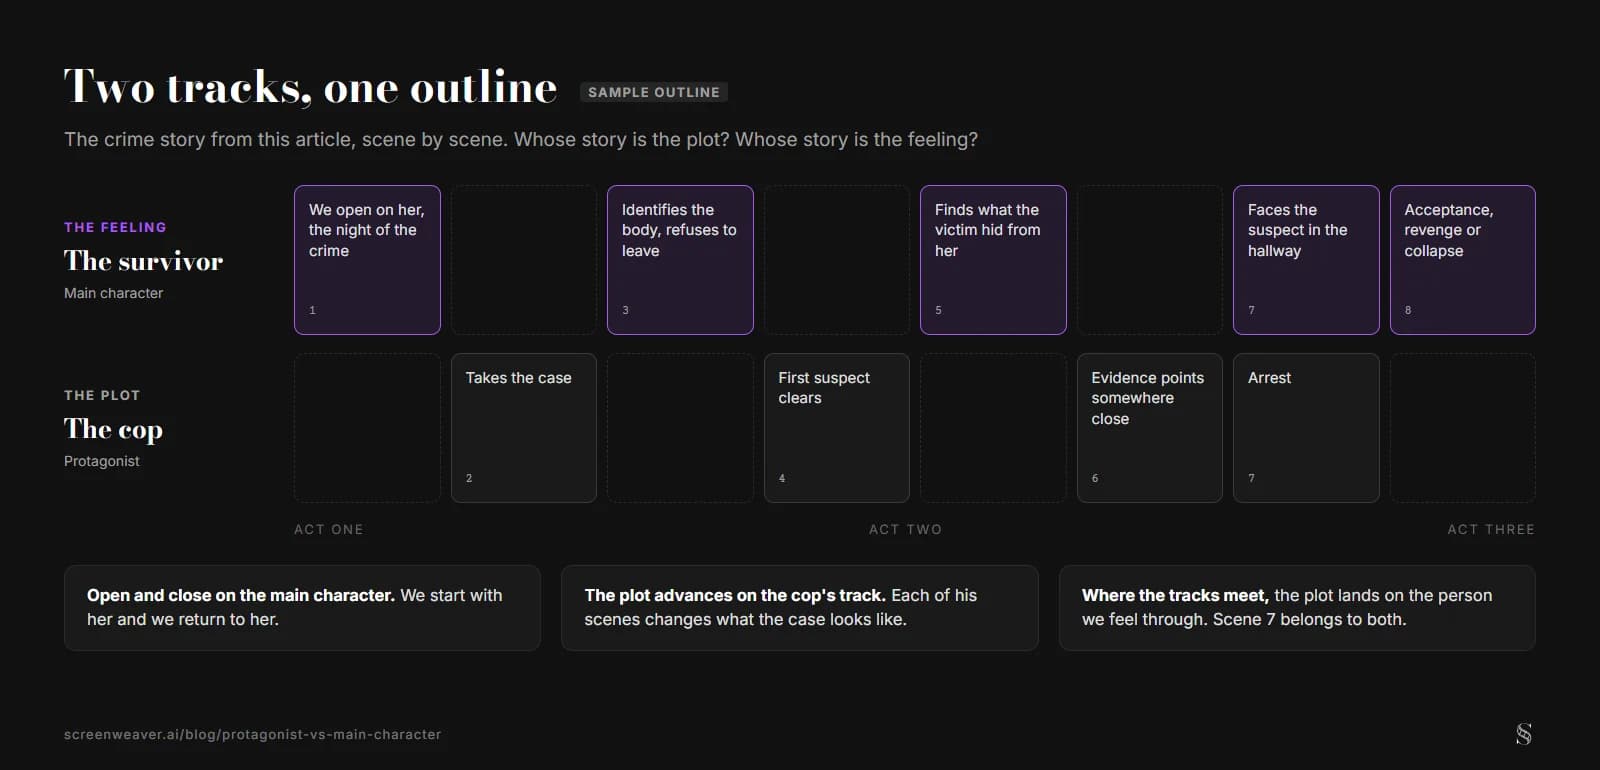Click the "Arrest" scene card
The height and width of the screenshot is (770, 1600).
point(1306,428)
